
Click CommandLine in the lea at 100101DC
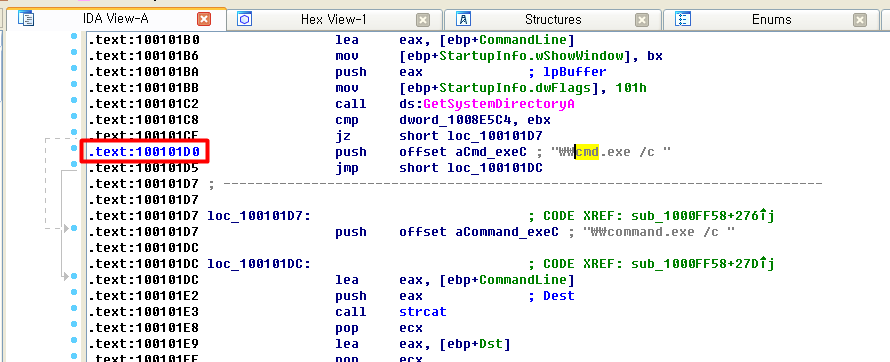coord(523,280)
